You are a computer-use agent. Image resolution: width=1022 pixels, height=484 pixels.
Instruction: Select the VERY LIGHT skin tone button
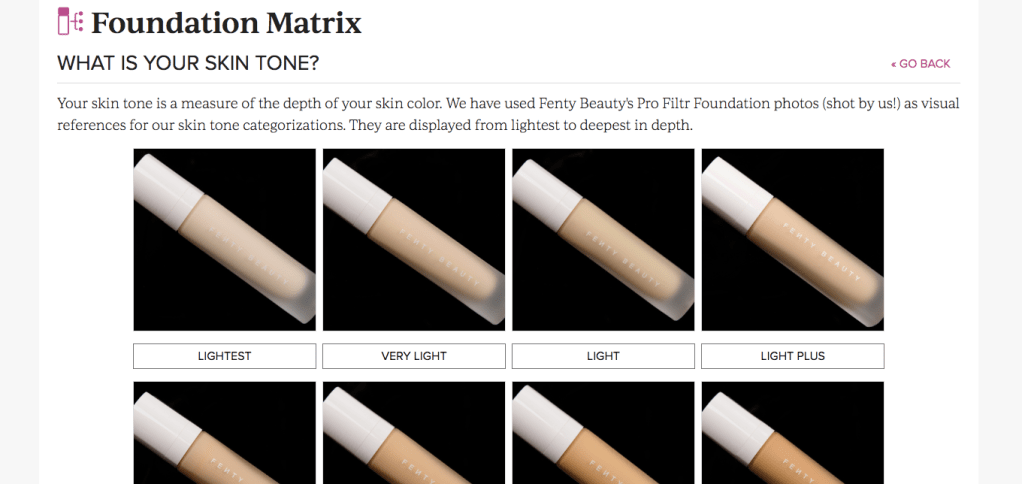click(x=414, y=356)
